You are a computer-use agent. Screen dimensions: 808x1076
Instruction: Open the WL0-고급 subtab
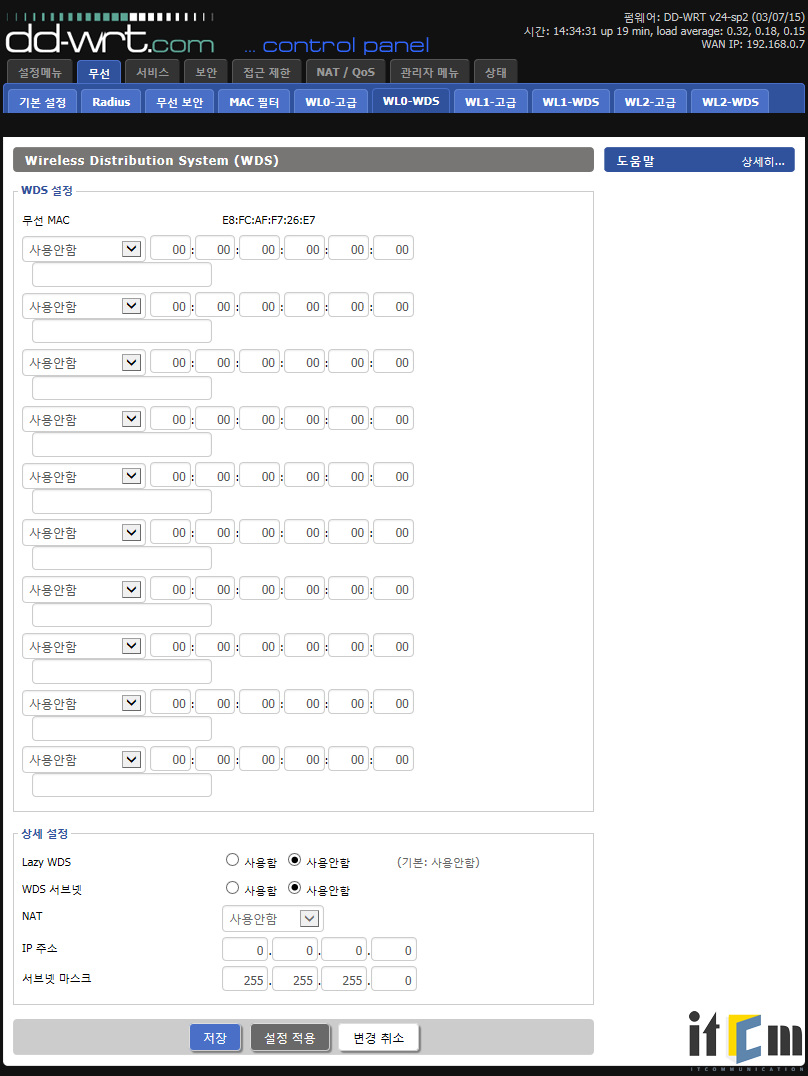click(331, 102)
